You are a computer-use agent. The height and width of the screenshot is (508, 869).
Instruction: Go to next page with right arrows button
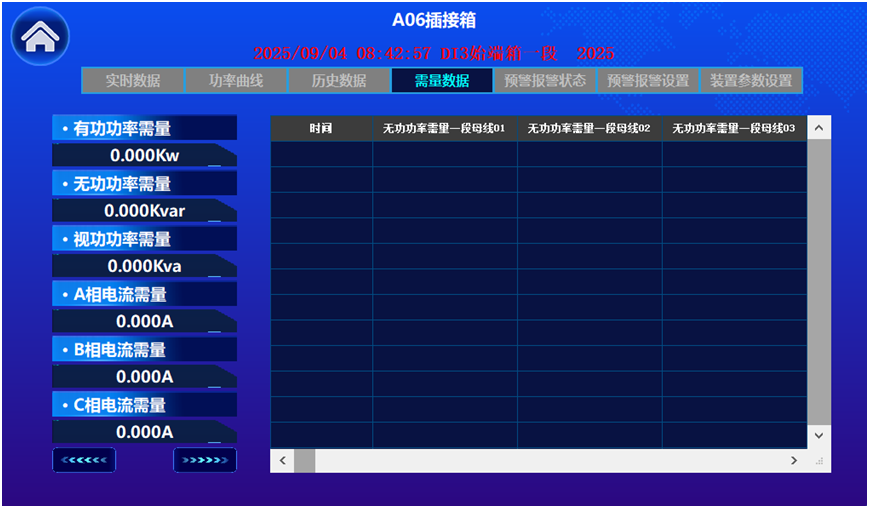[x=205, y=460]
